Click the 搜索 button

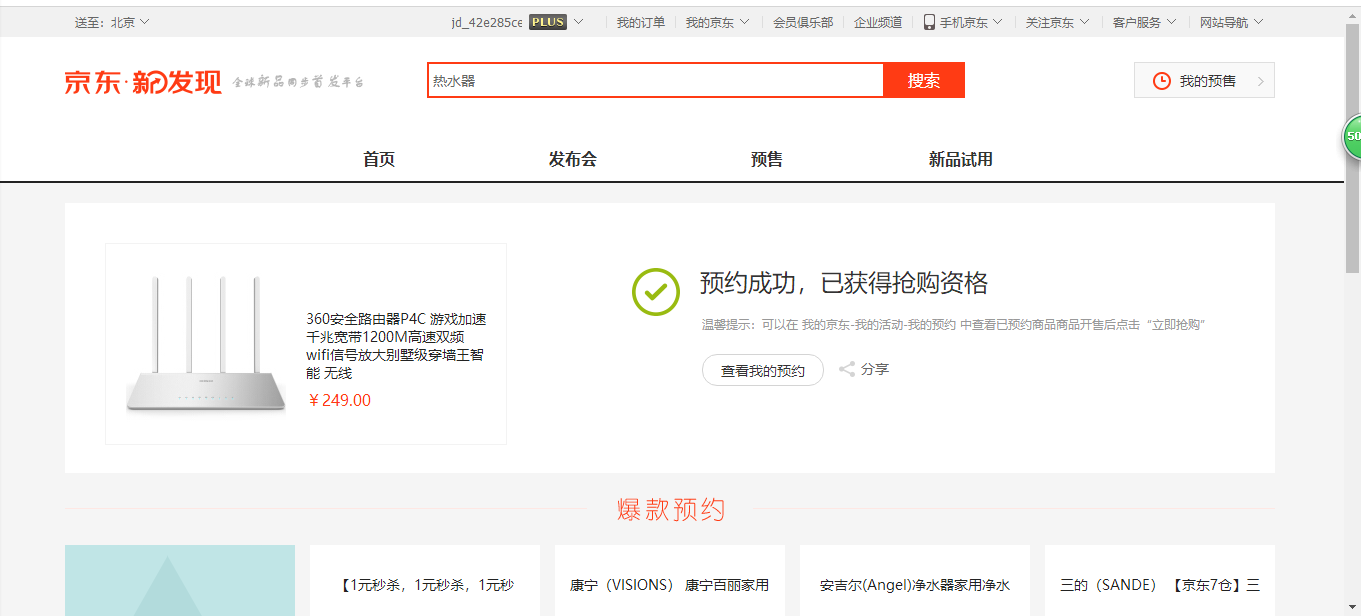tap(924, 80)
